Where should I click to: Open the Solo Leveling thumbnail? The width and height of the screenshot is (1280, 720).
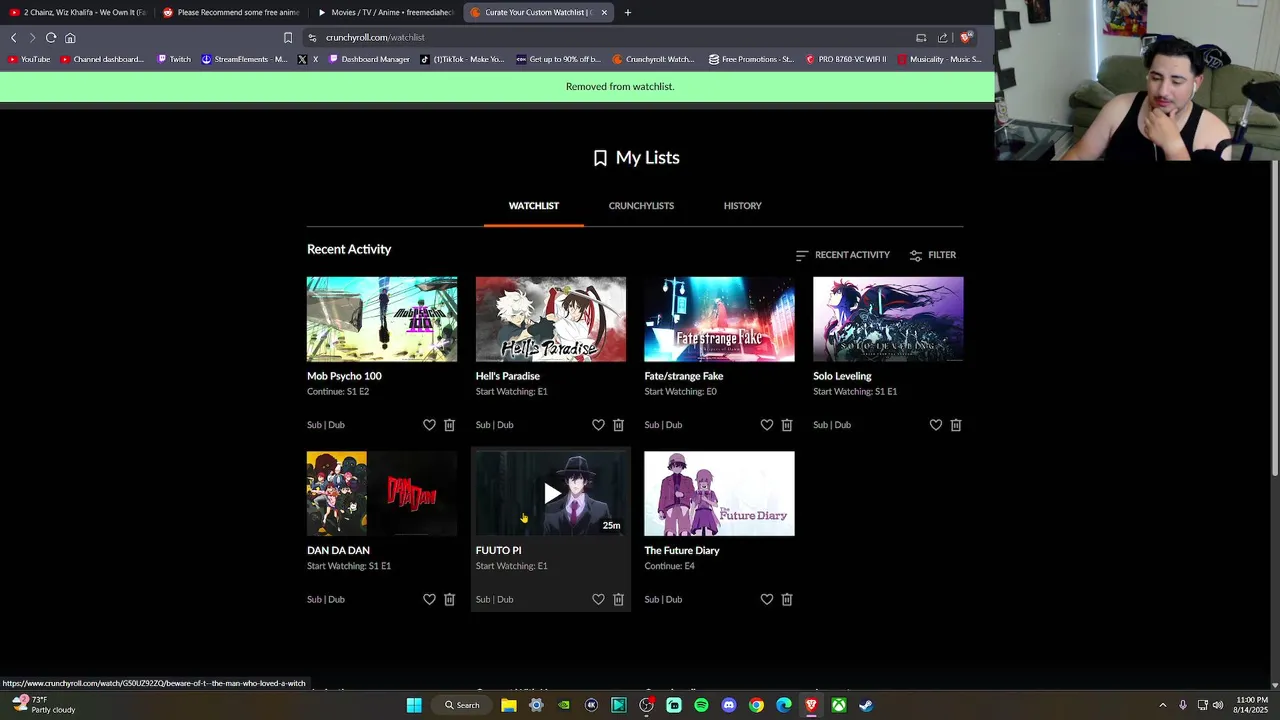point(888,319)
